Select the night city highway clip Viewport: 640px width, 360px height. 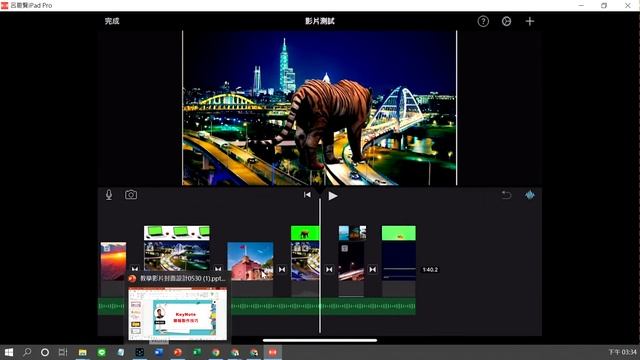(x=177, y=256)
